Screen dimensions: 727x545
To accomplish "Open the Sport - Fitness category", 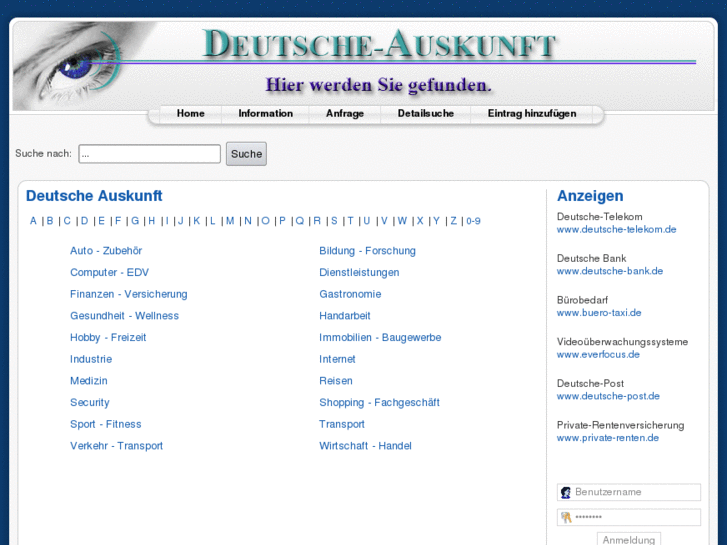I will tap(106, 424).
